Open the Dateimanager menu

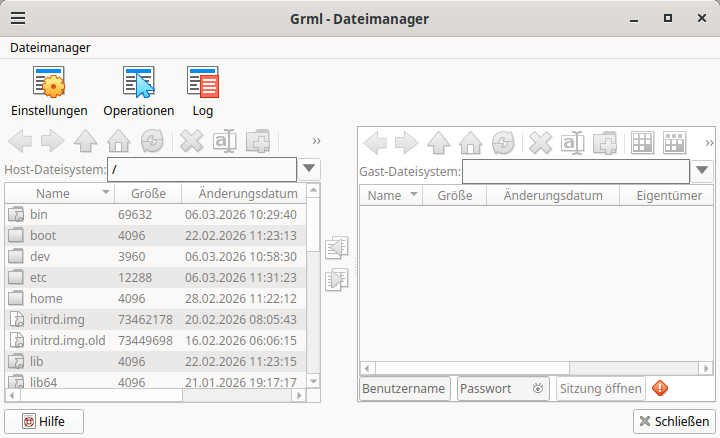click(x=50, y=47)
